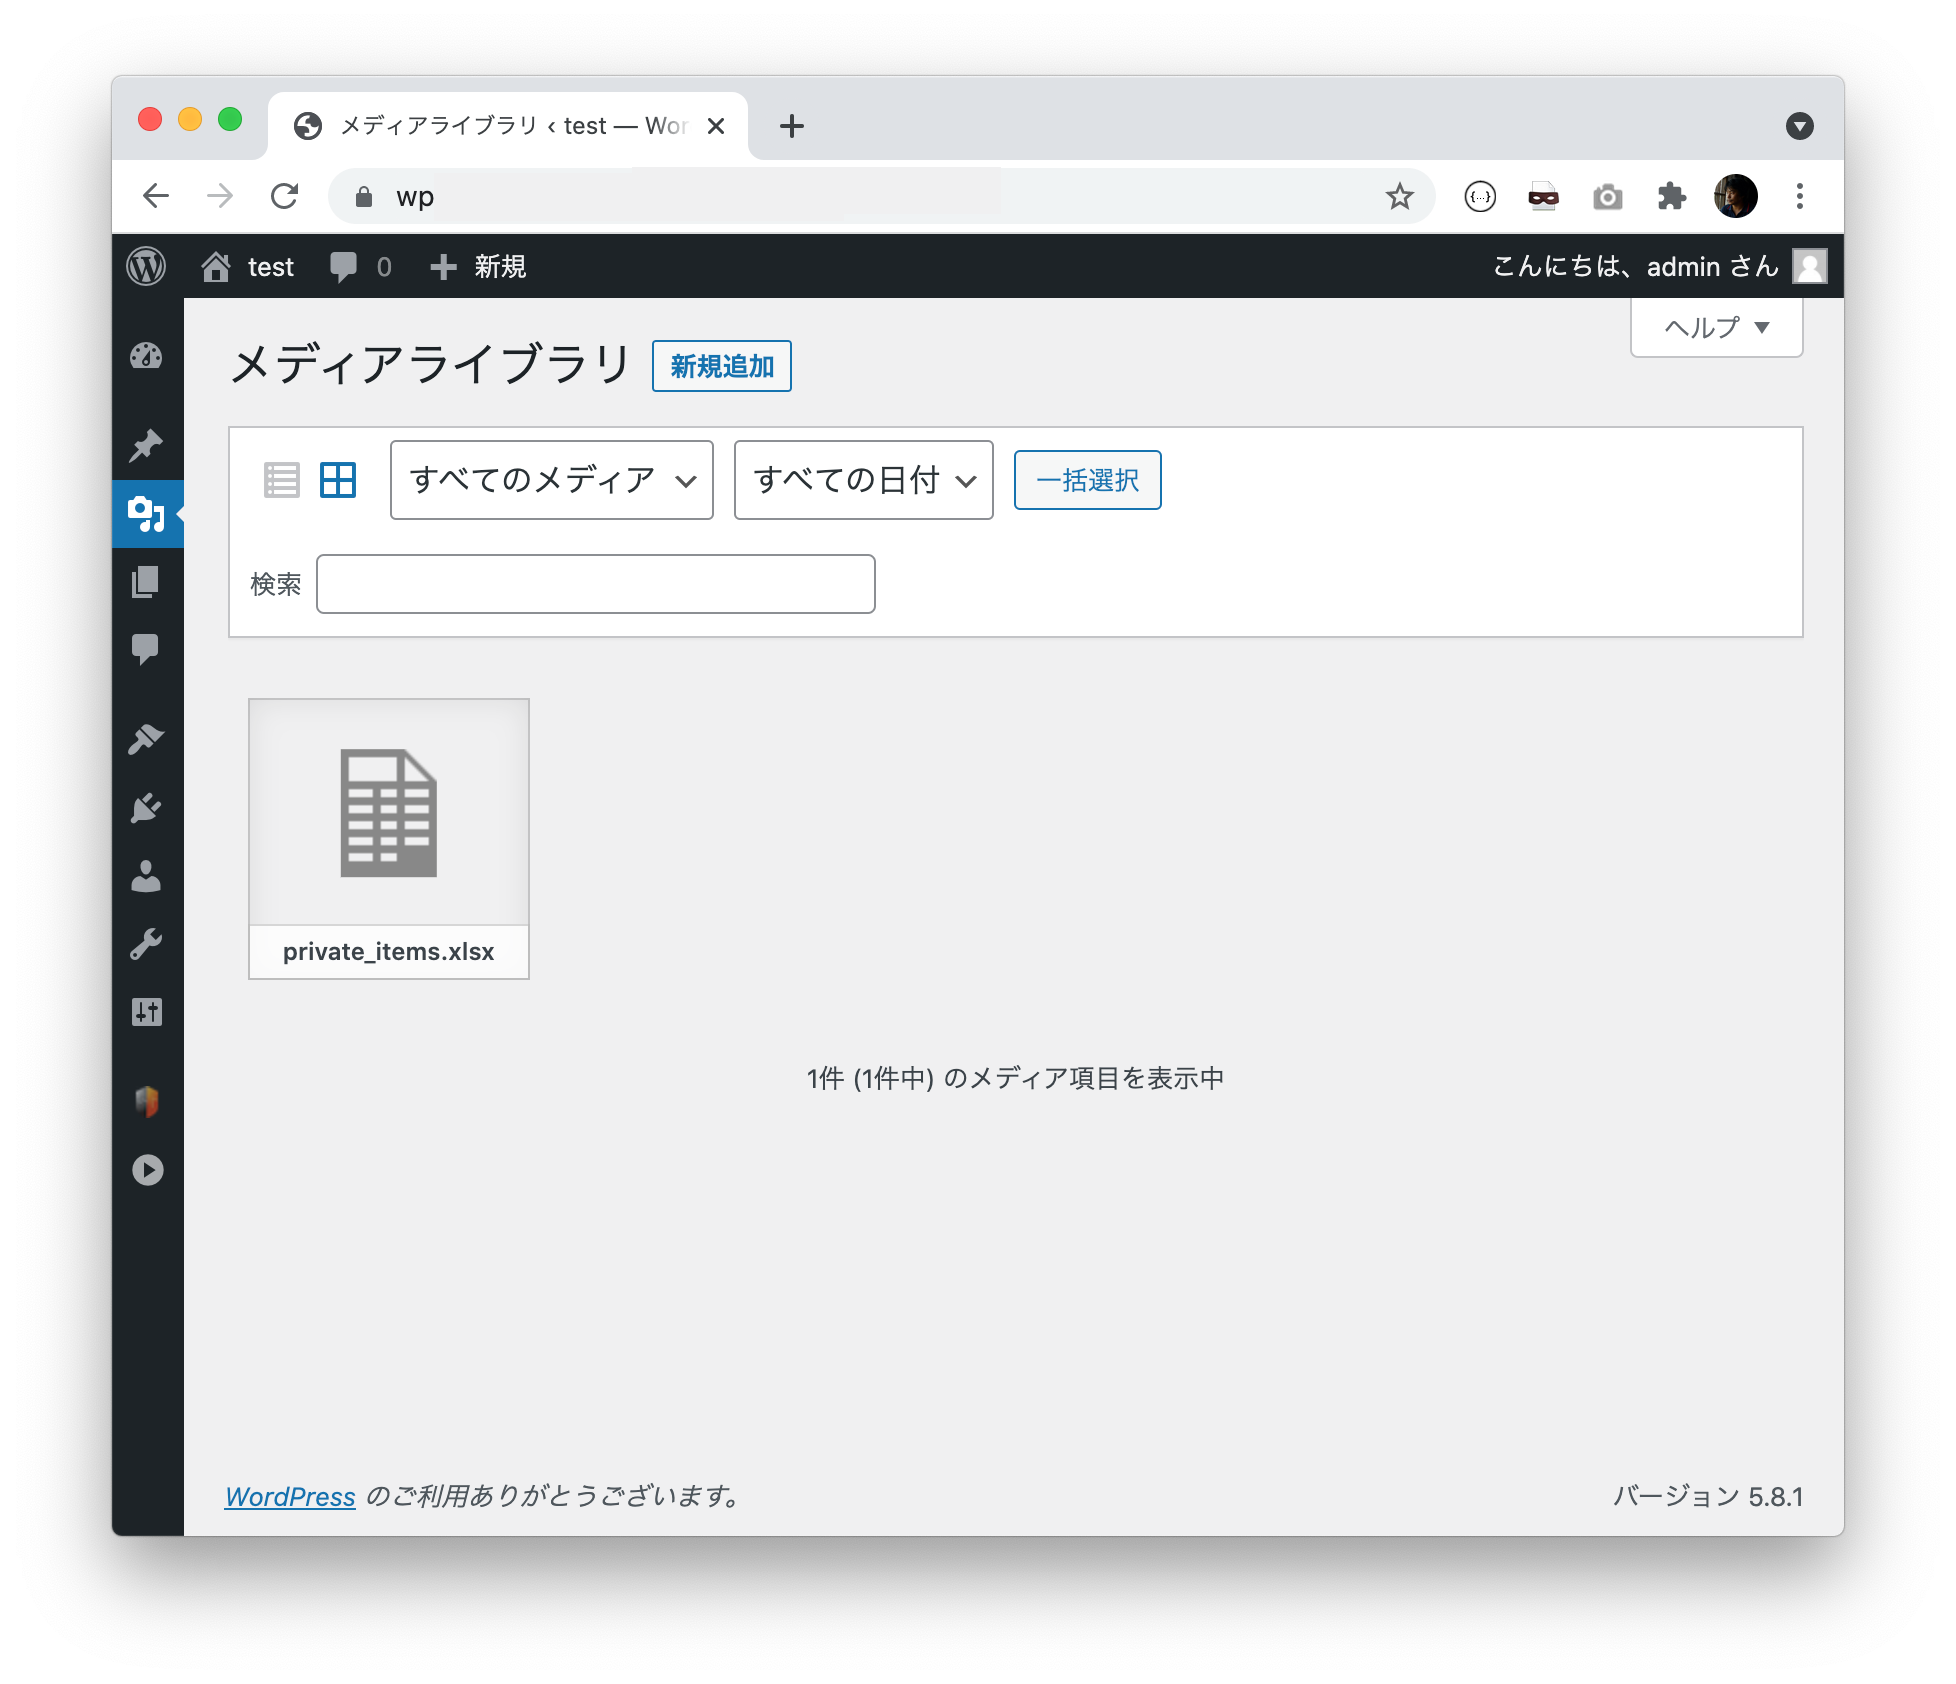Open the WordPress logo menu

147,266
